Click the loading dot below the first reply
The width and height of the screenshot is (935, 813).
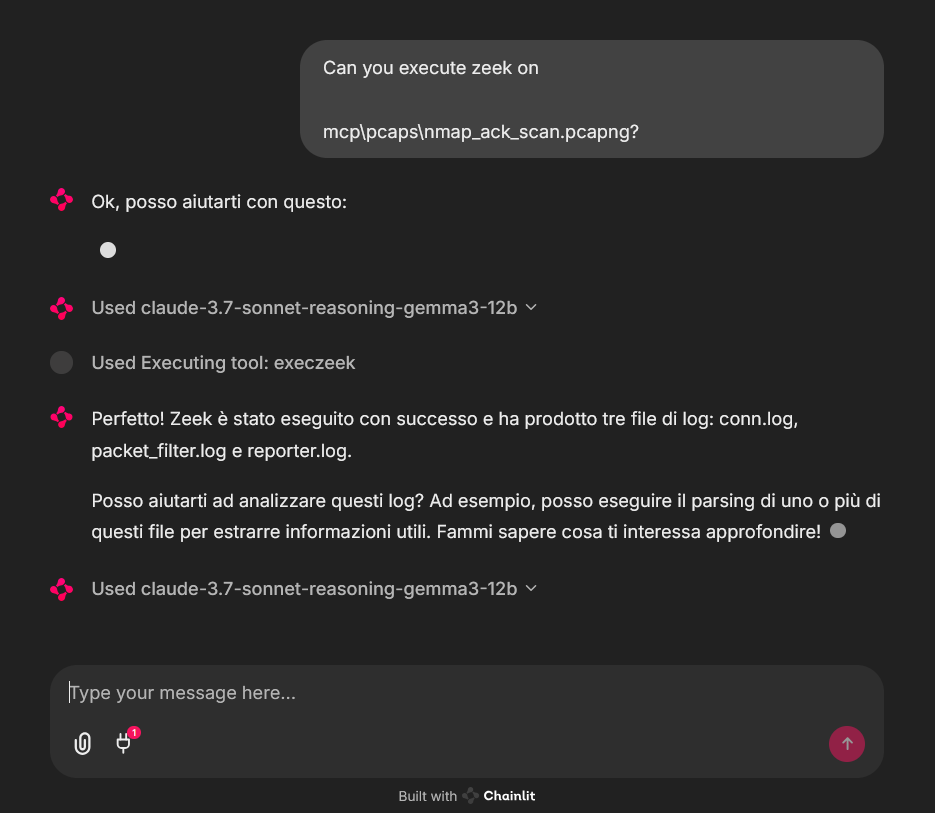pos(108,250)
